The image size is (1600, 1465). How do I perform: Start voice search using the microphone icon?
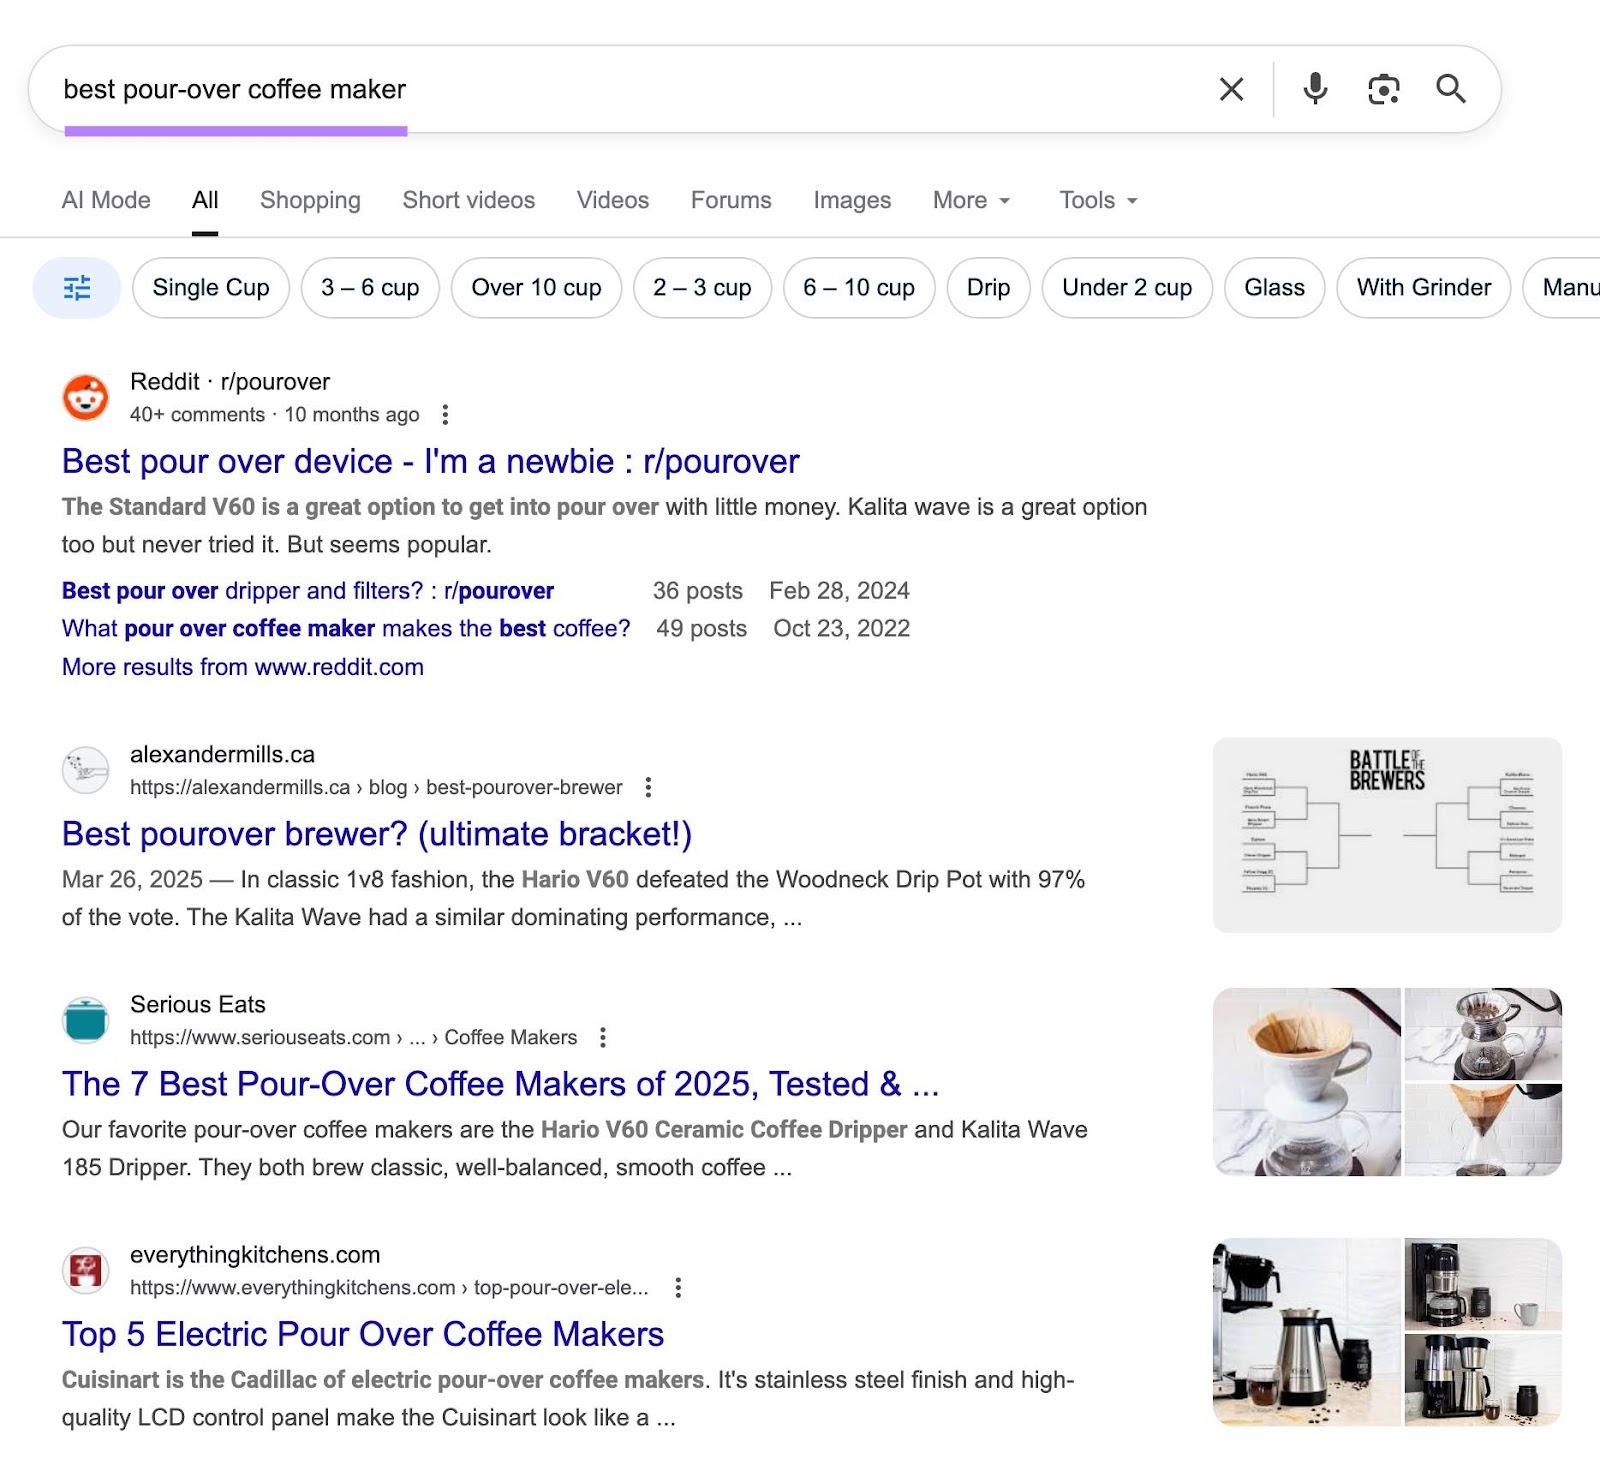pos(1315,89)
